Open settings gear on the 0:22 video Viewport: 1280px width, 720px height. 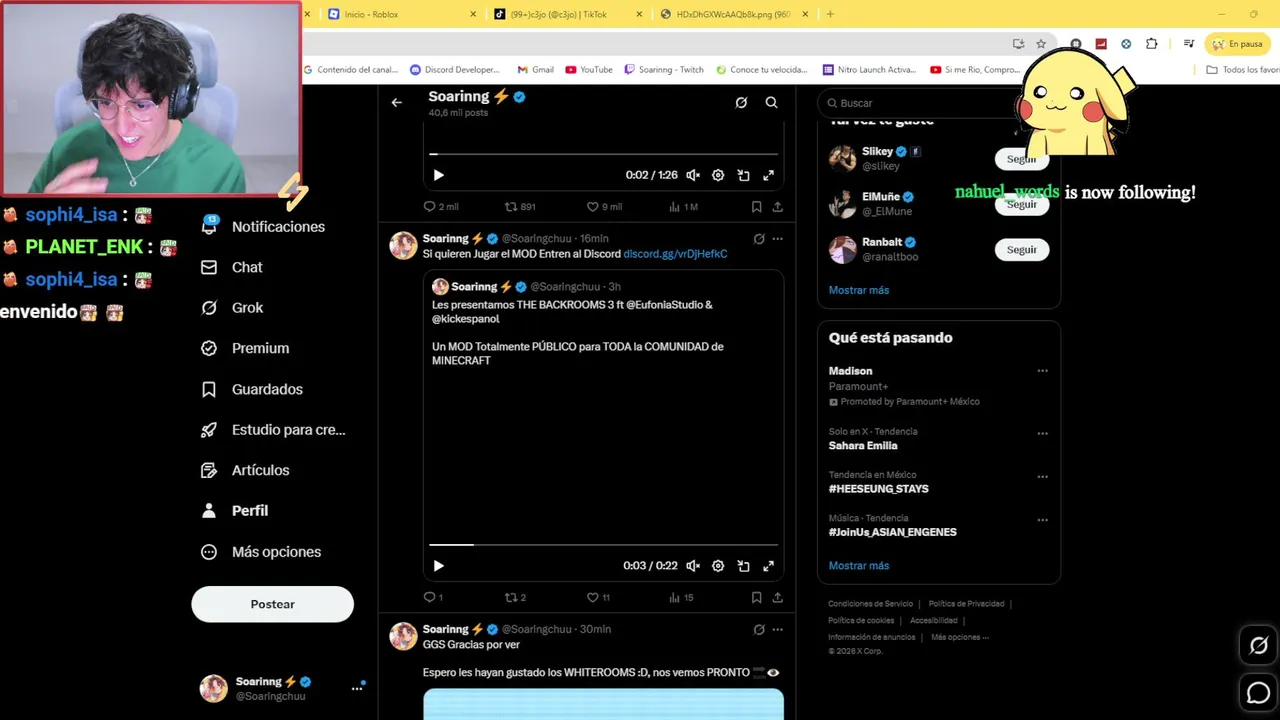pos(718,566)
